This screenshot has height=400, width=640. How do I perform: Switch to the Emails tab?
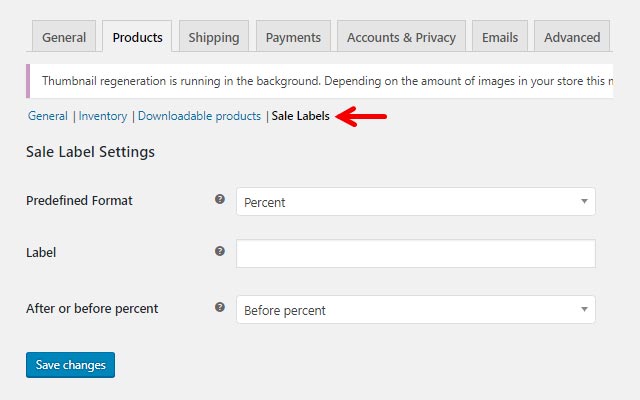coord(500,36)
